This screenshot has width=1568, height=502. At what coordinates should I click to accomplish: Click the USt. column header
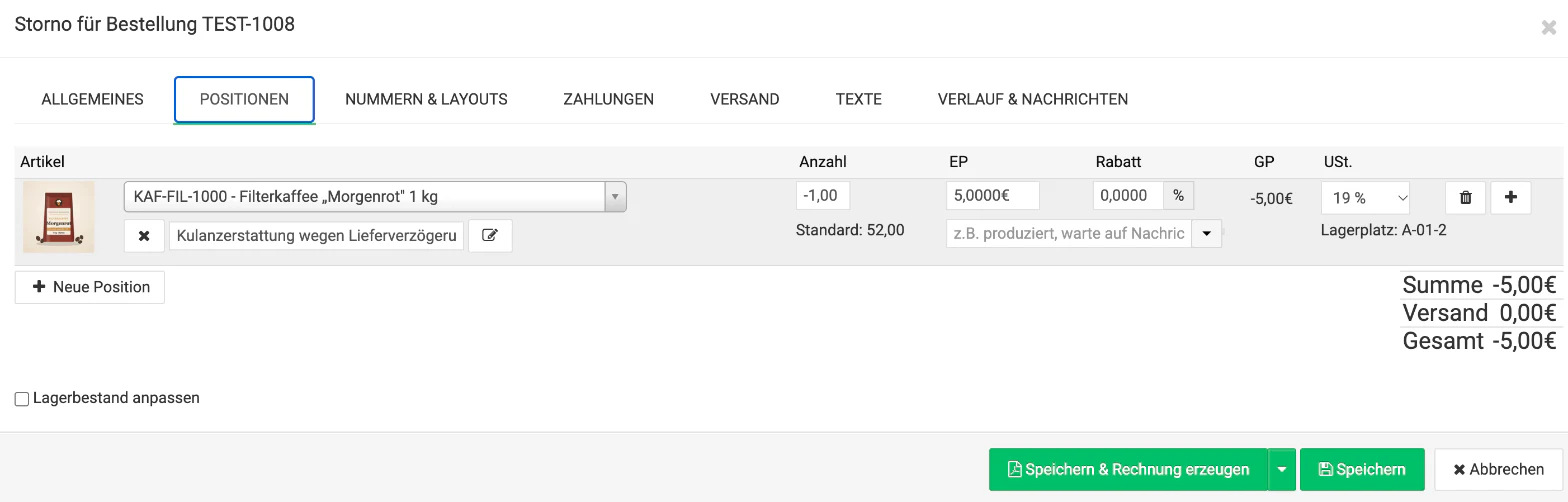[1337, 161]
